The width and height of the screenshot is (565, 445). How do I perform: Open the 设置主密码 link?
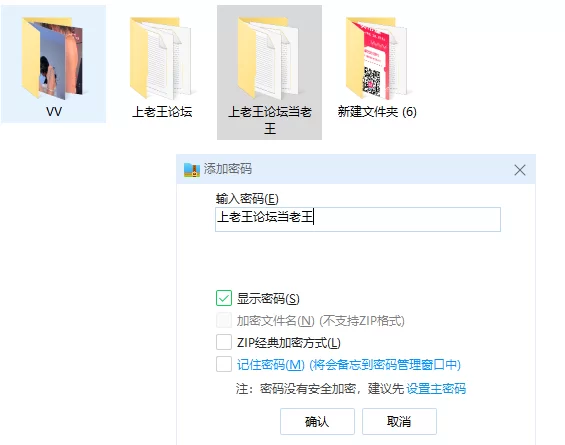pyautogui.click(x=436, y=388)
